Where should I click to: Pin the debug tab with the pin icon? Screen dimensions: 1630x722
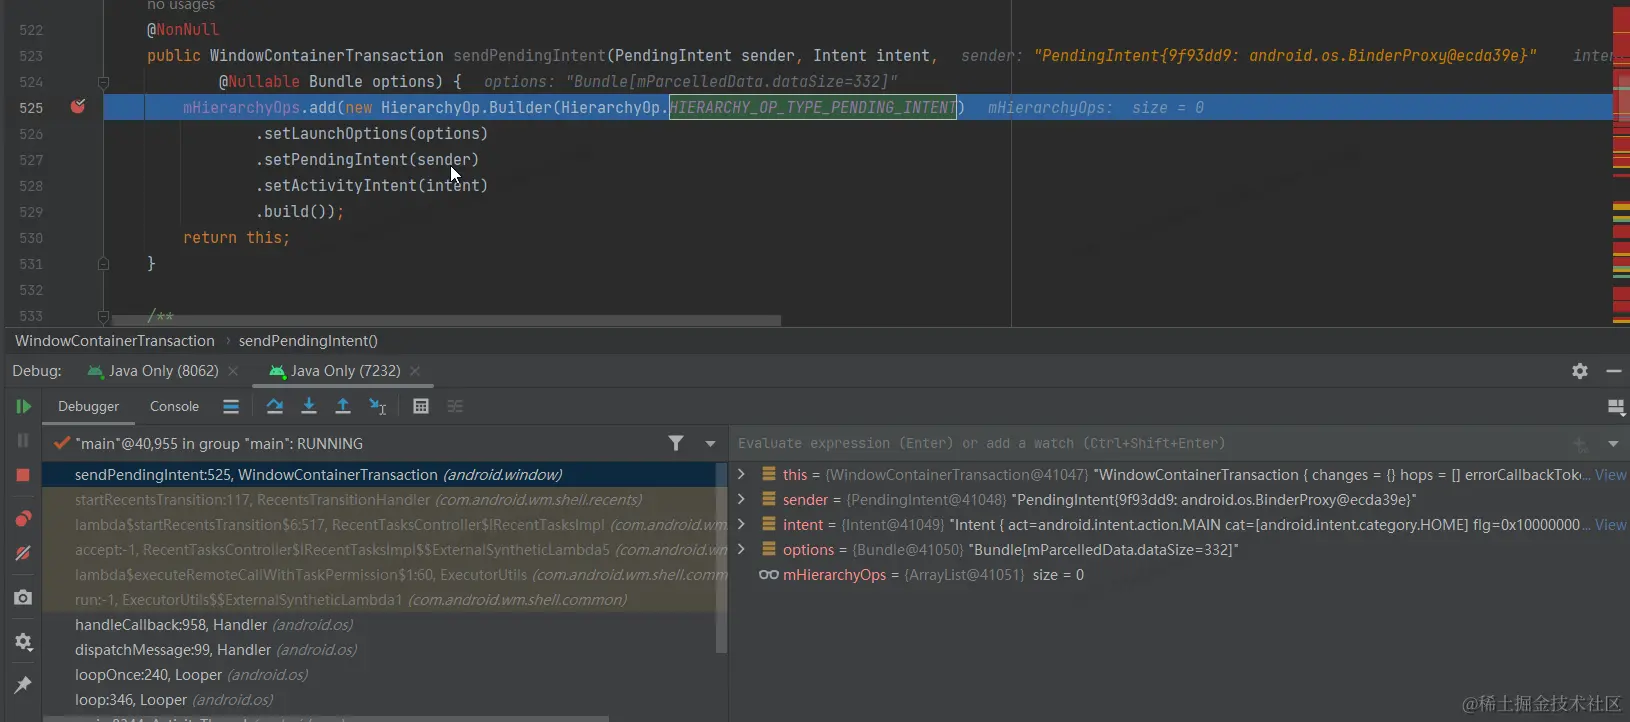tap(23, 685)
